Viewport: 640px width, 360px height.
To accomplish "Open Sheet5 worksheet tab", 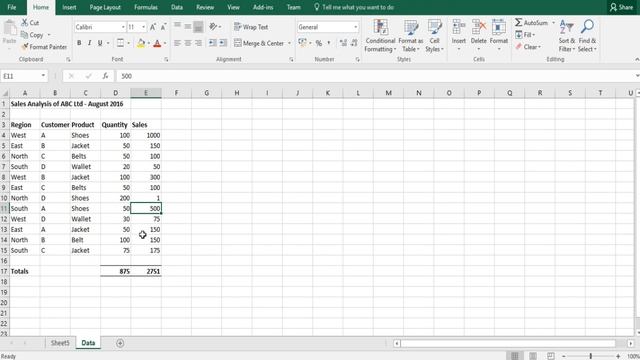I will (x=60, y=343).
